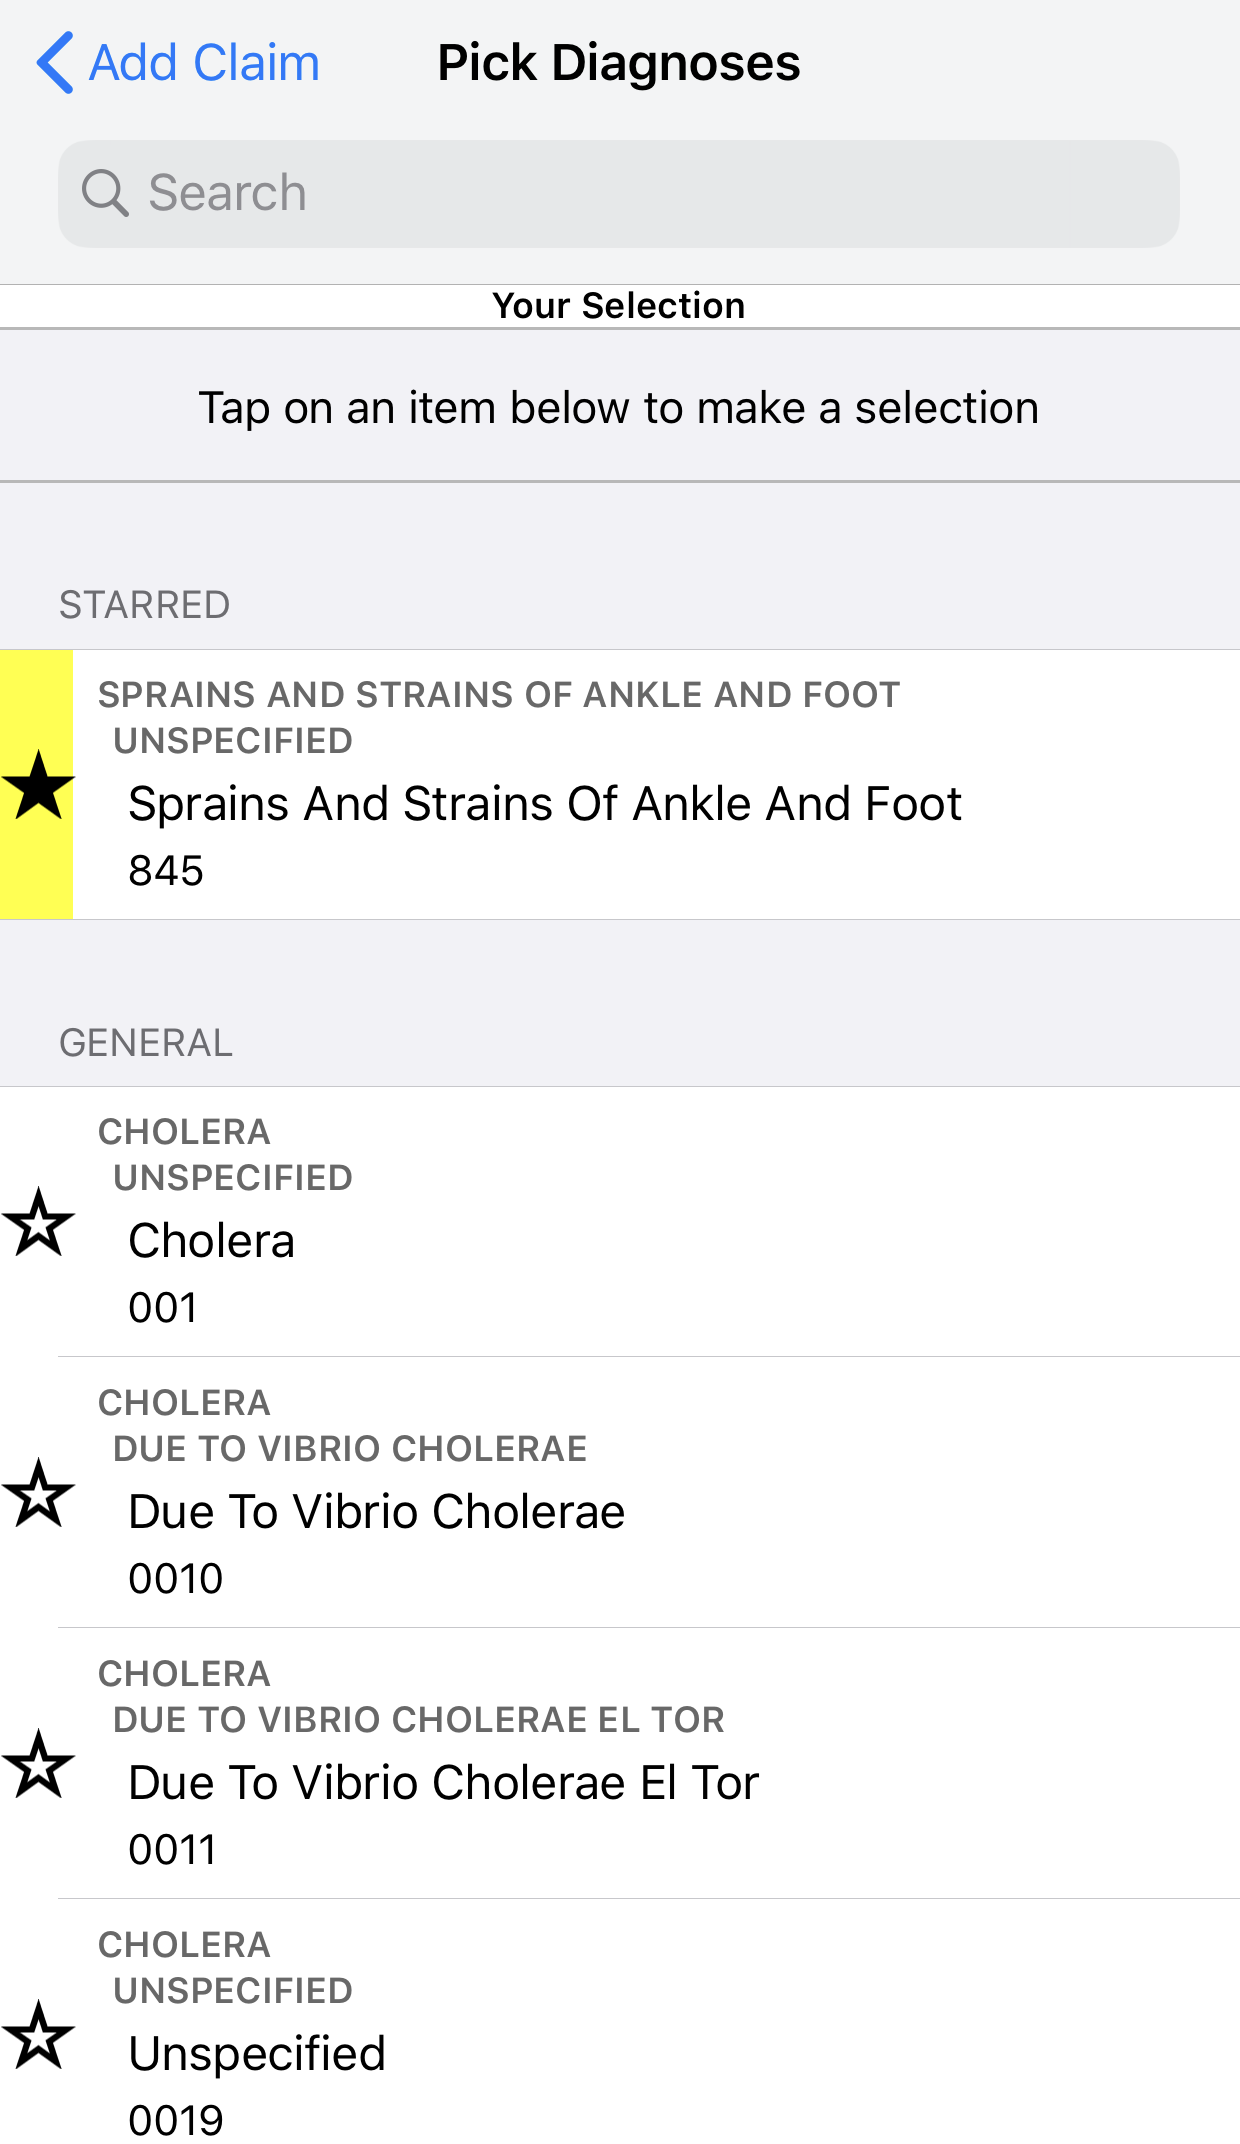Viewport: 1240px width, 2144px height.
Task: Tap the GENERAL section header
Action: (146, 1043)
